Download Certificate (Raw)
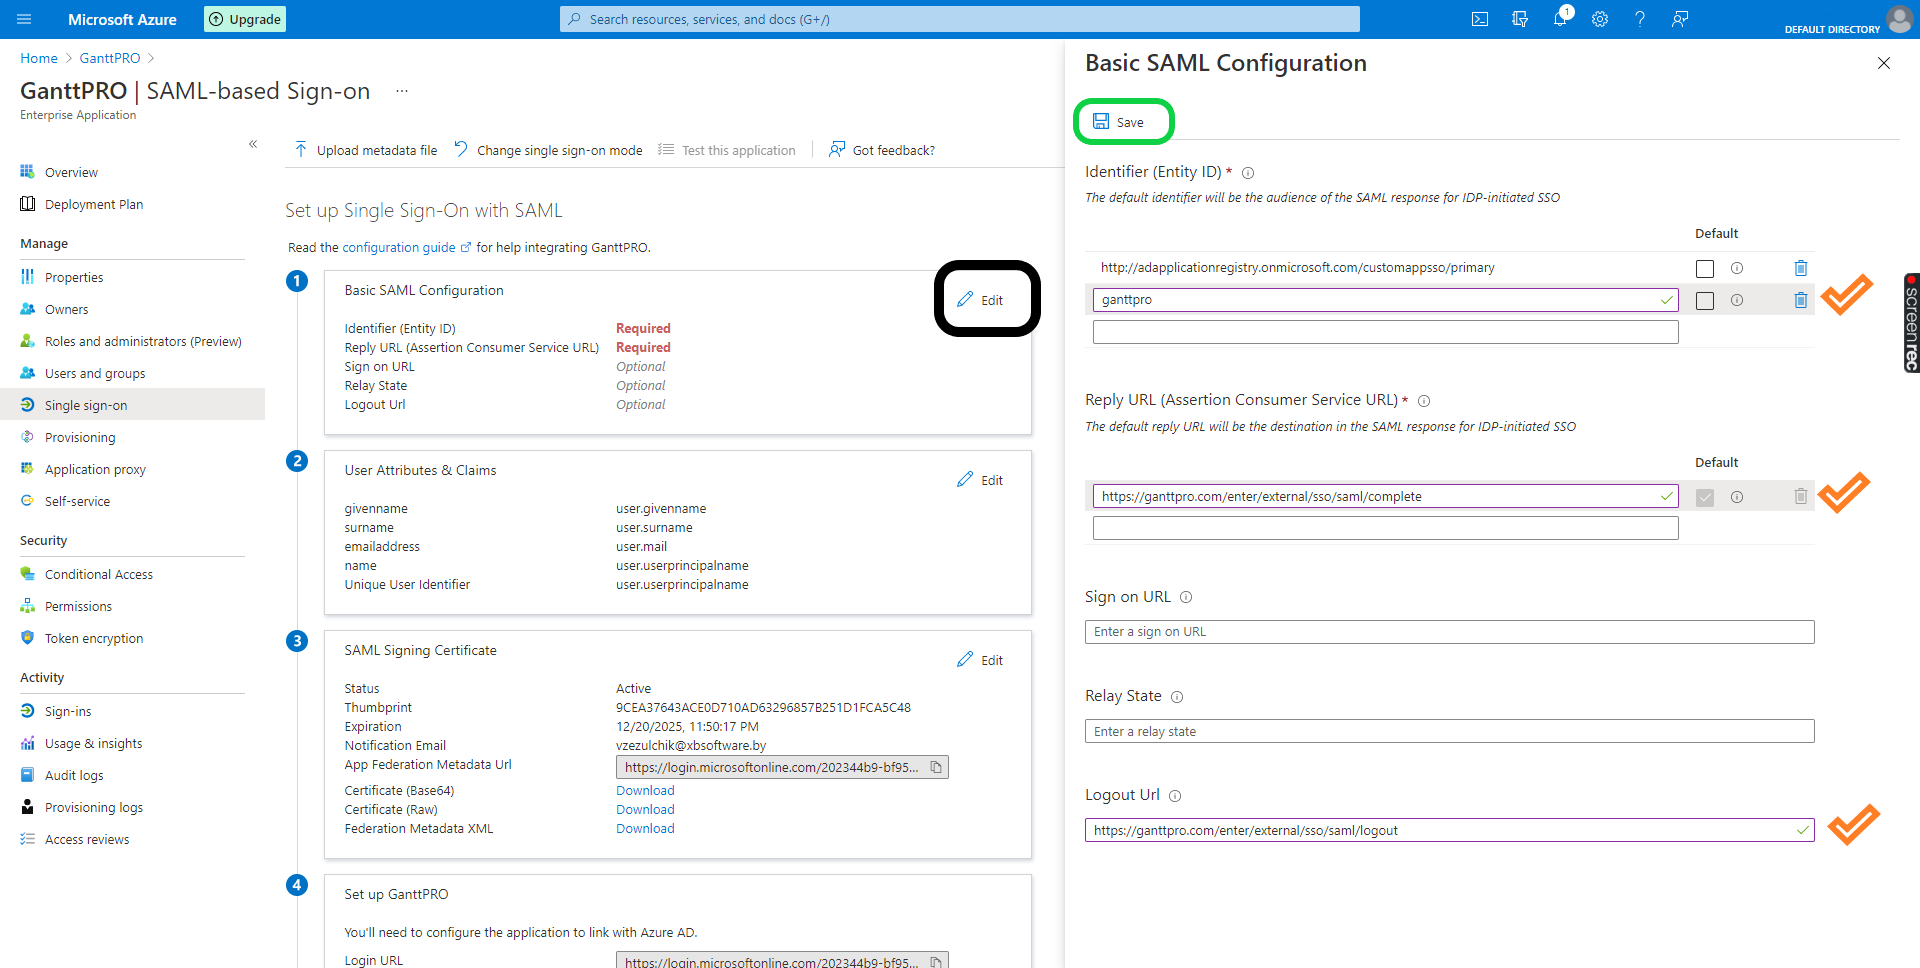The height and width of the screenshot is (968, 1920). (645, 810)
